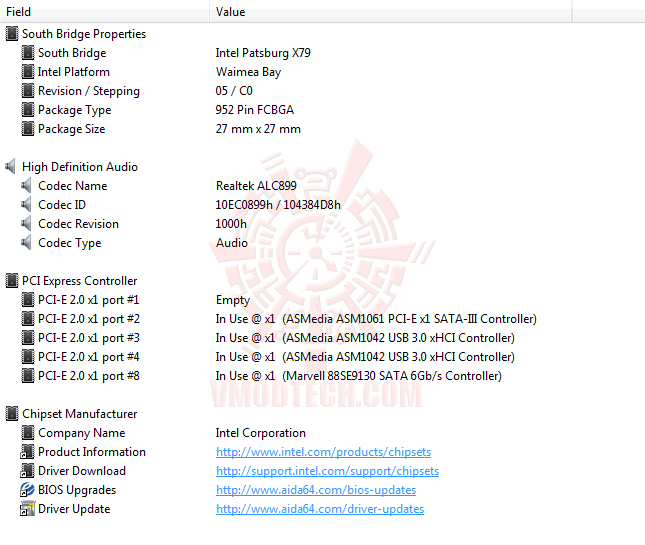Select the PCI-E 2.0 x1 port #8 label
The width and height of the screenshot is (645, 545).
[x=88, y=376]
